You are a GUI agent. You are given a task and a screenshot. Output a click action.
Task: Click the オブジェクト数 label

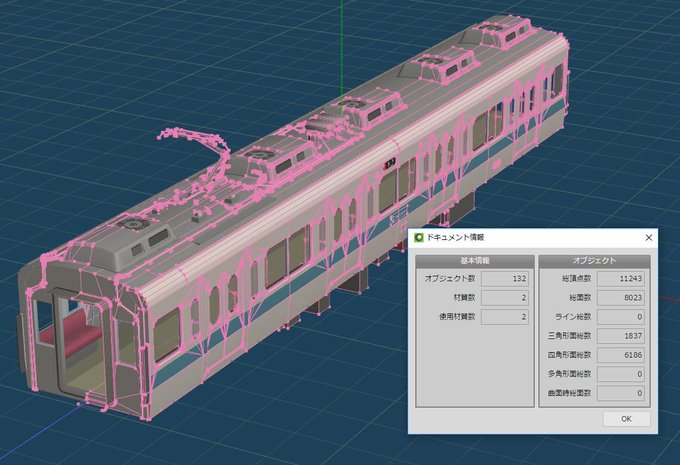click(x=450, y=278)
